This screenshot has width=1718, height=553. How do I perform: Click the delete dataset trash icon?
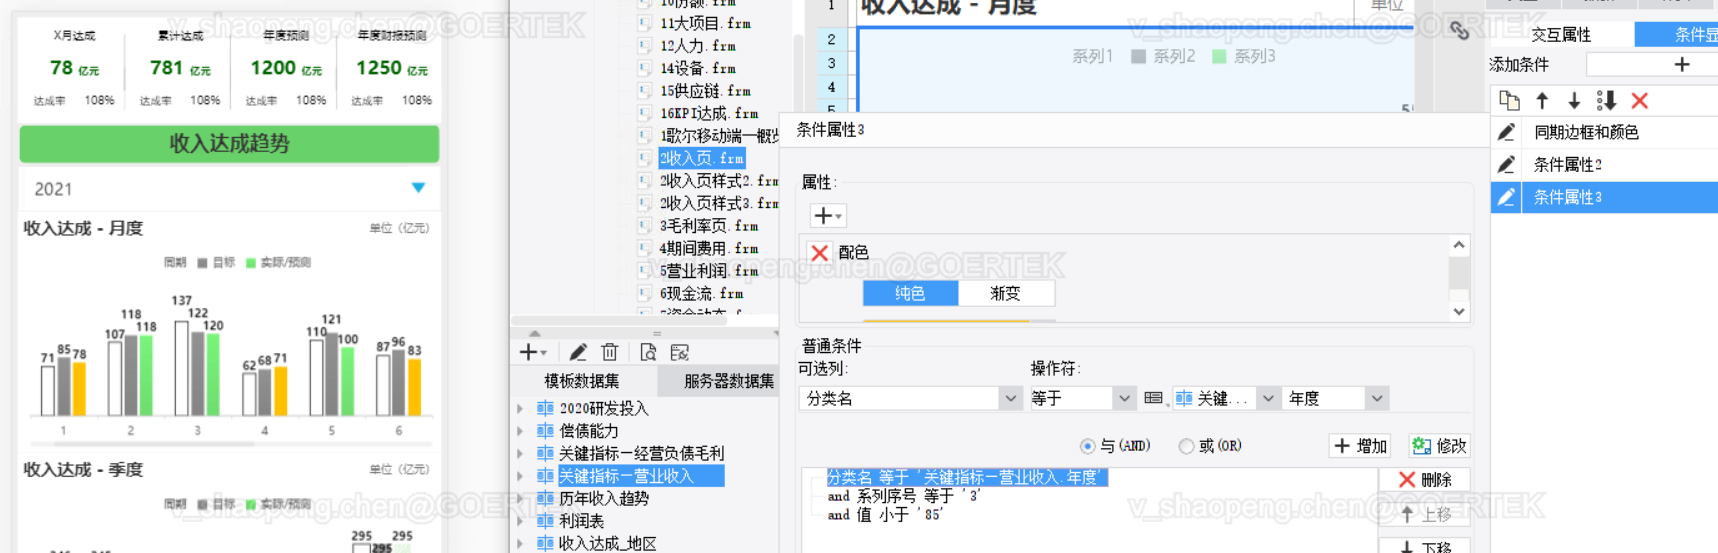click(x=610, y=352)
